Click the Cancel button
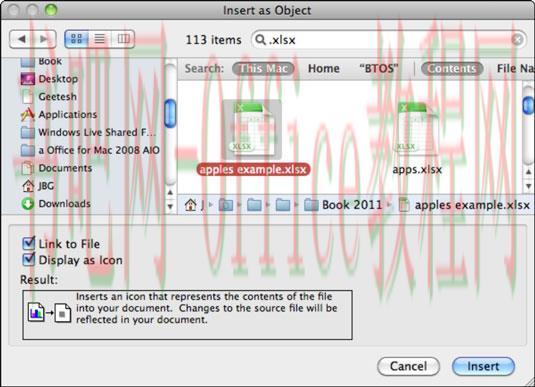This screenshot has width=535, height=387. 408,366
